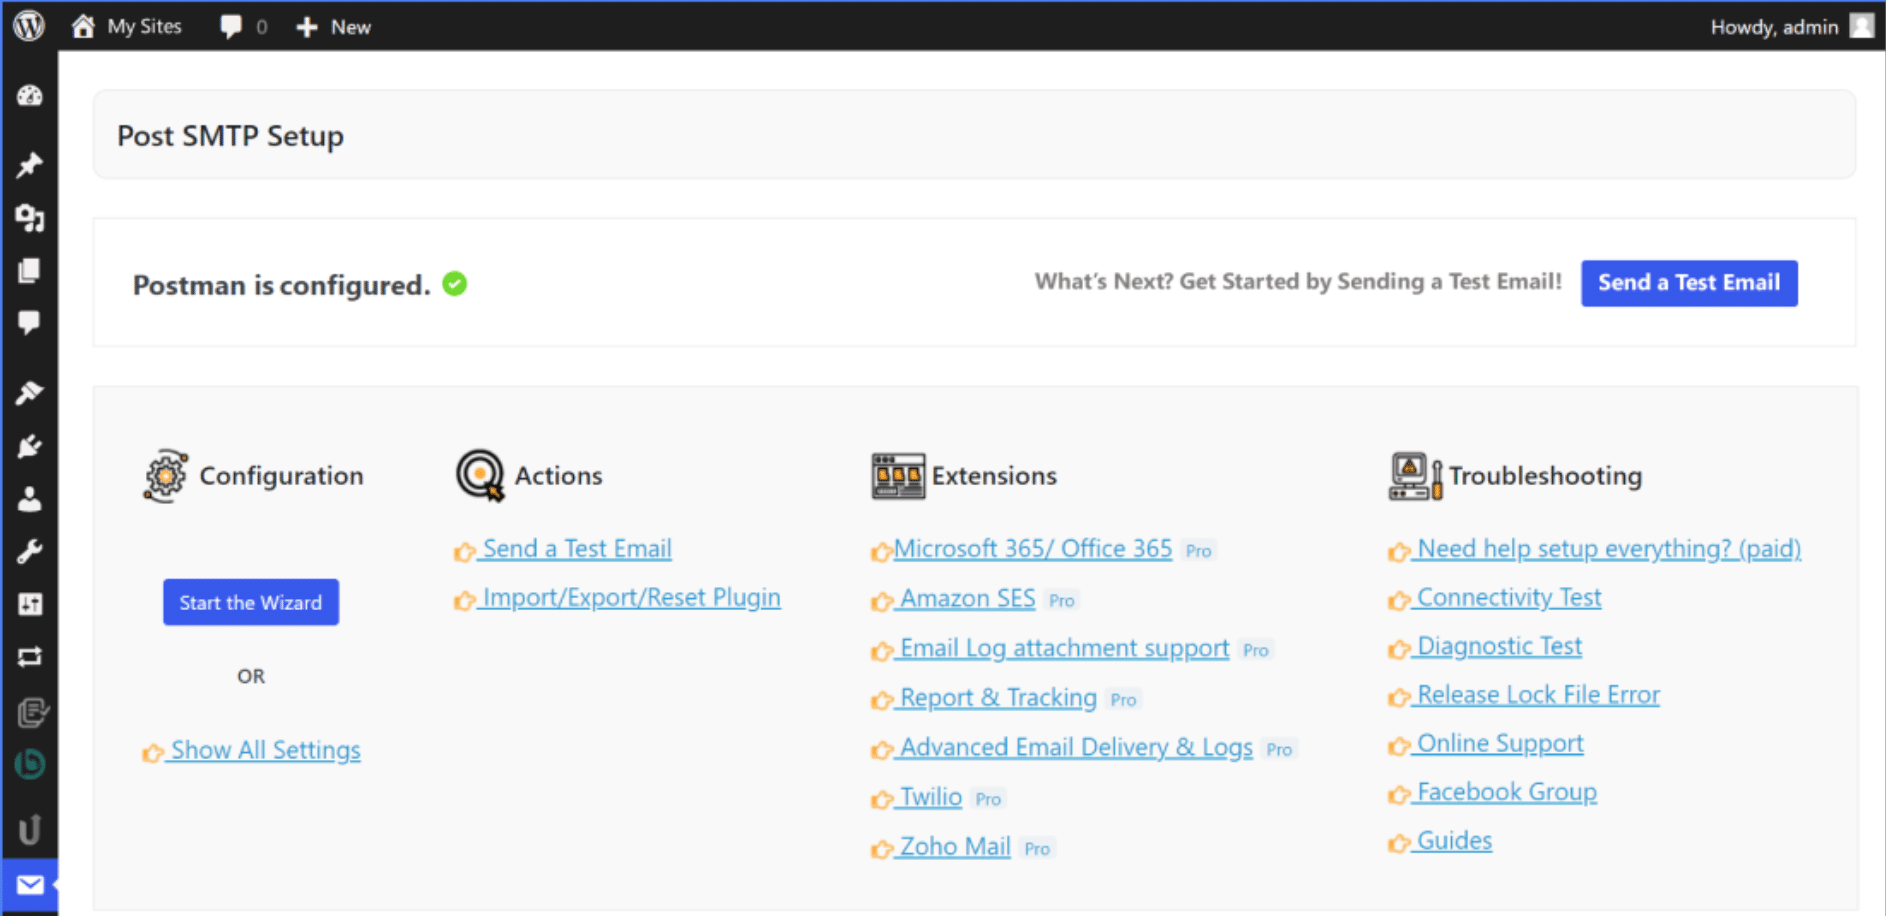Click the Send a Test Email button

click(x=1688, y=283)
